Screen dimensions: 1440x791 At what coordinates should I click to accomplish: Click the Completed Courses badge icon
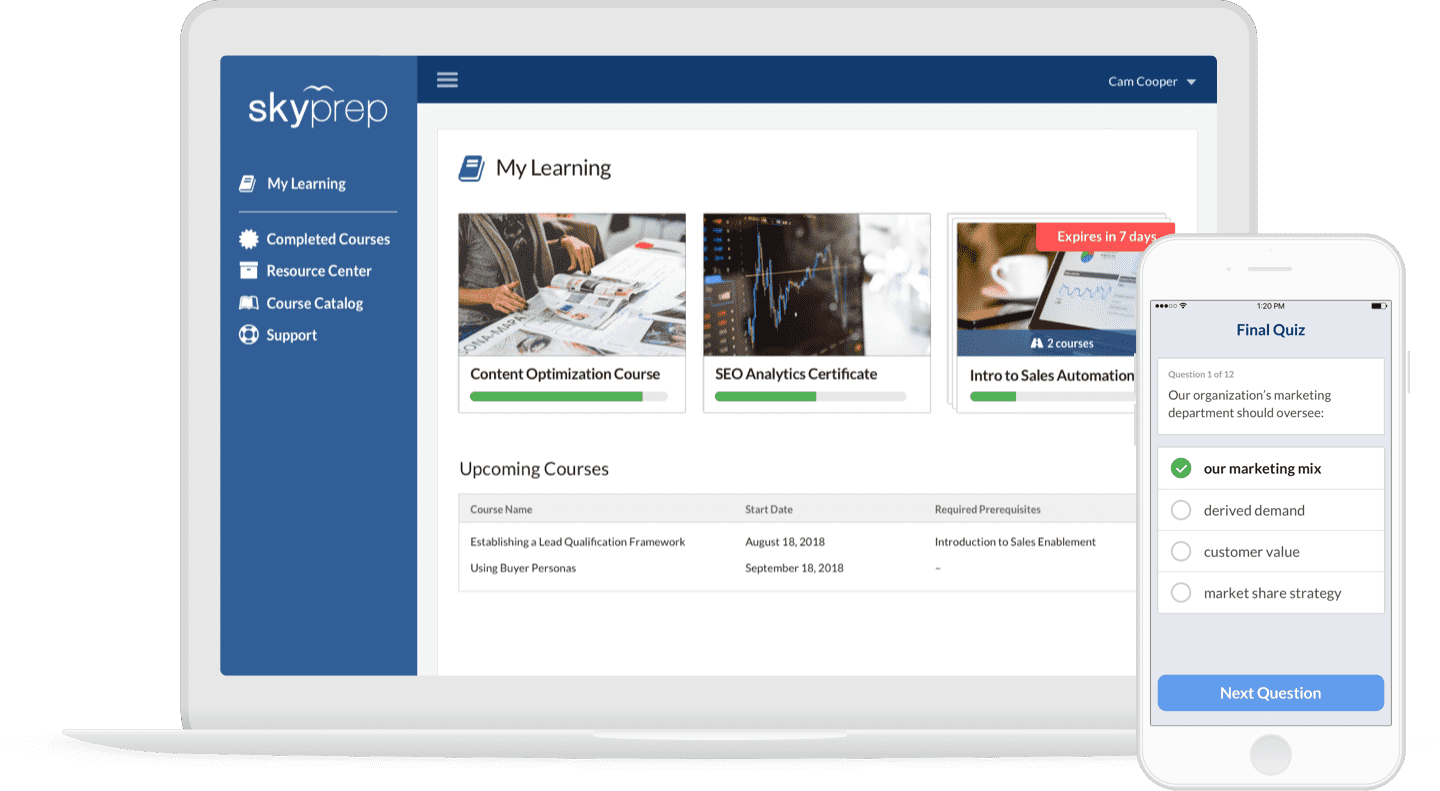coord(248,239)
